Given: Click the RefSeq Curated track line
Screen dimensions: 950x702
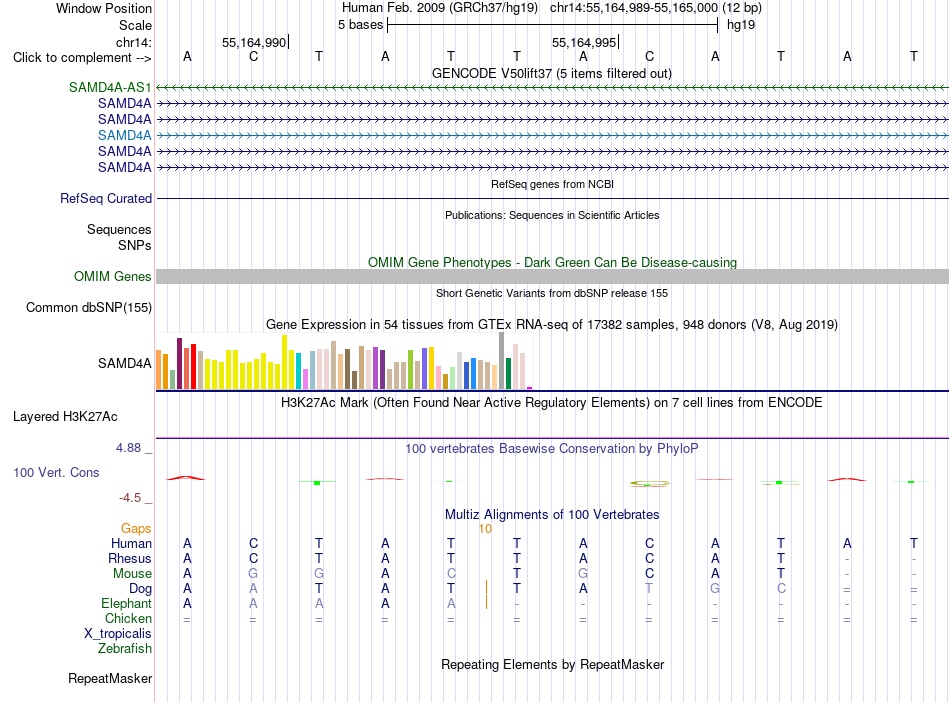Looking at the screenshot, I should coord(553,198).
